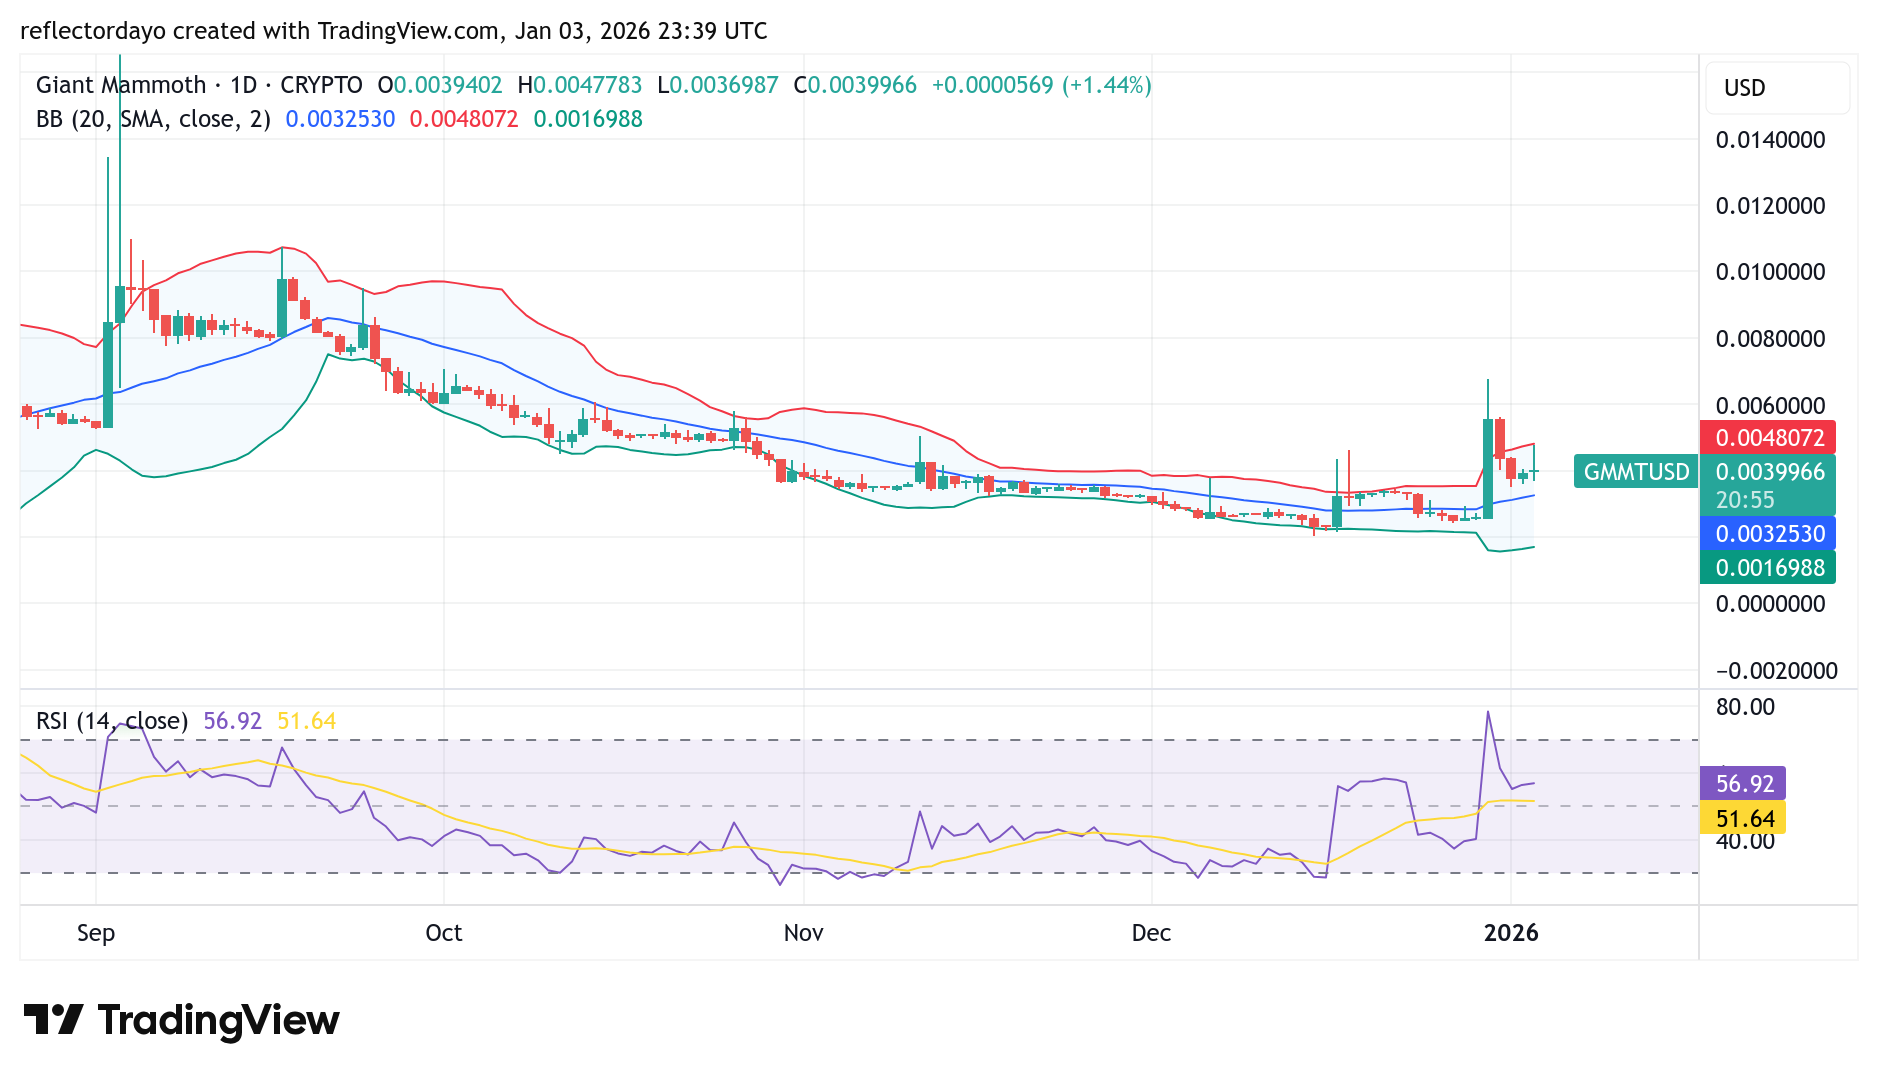
Task: Click the reflectordayo created with TradingView.com header
Action: point(394,31)
